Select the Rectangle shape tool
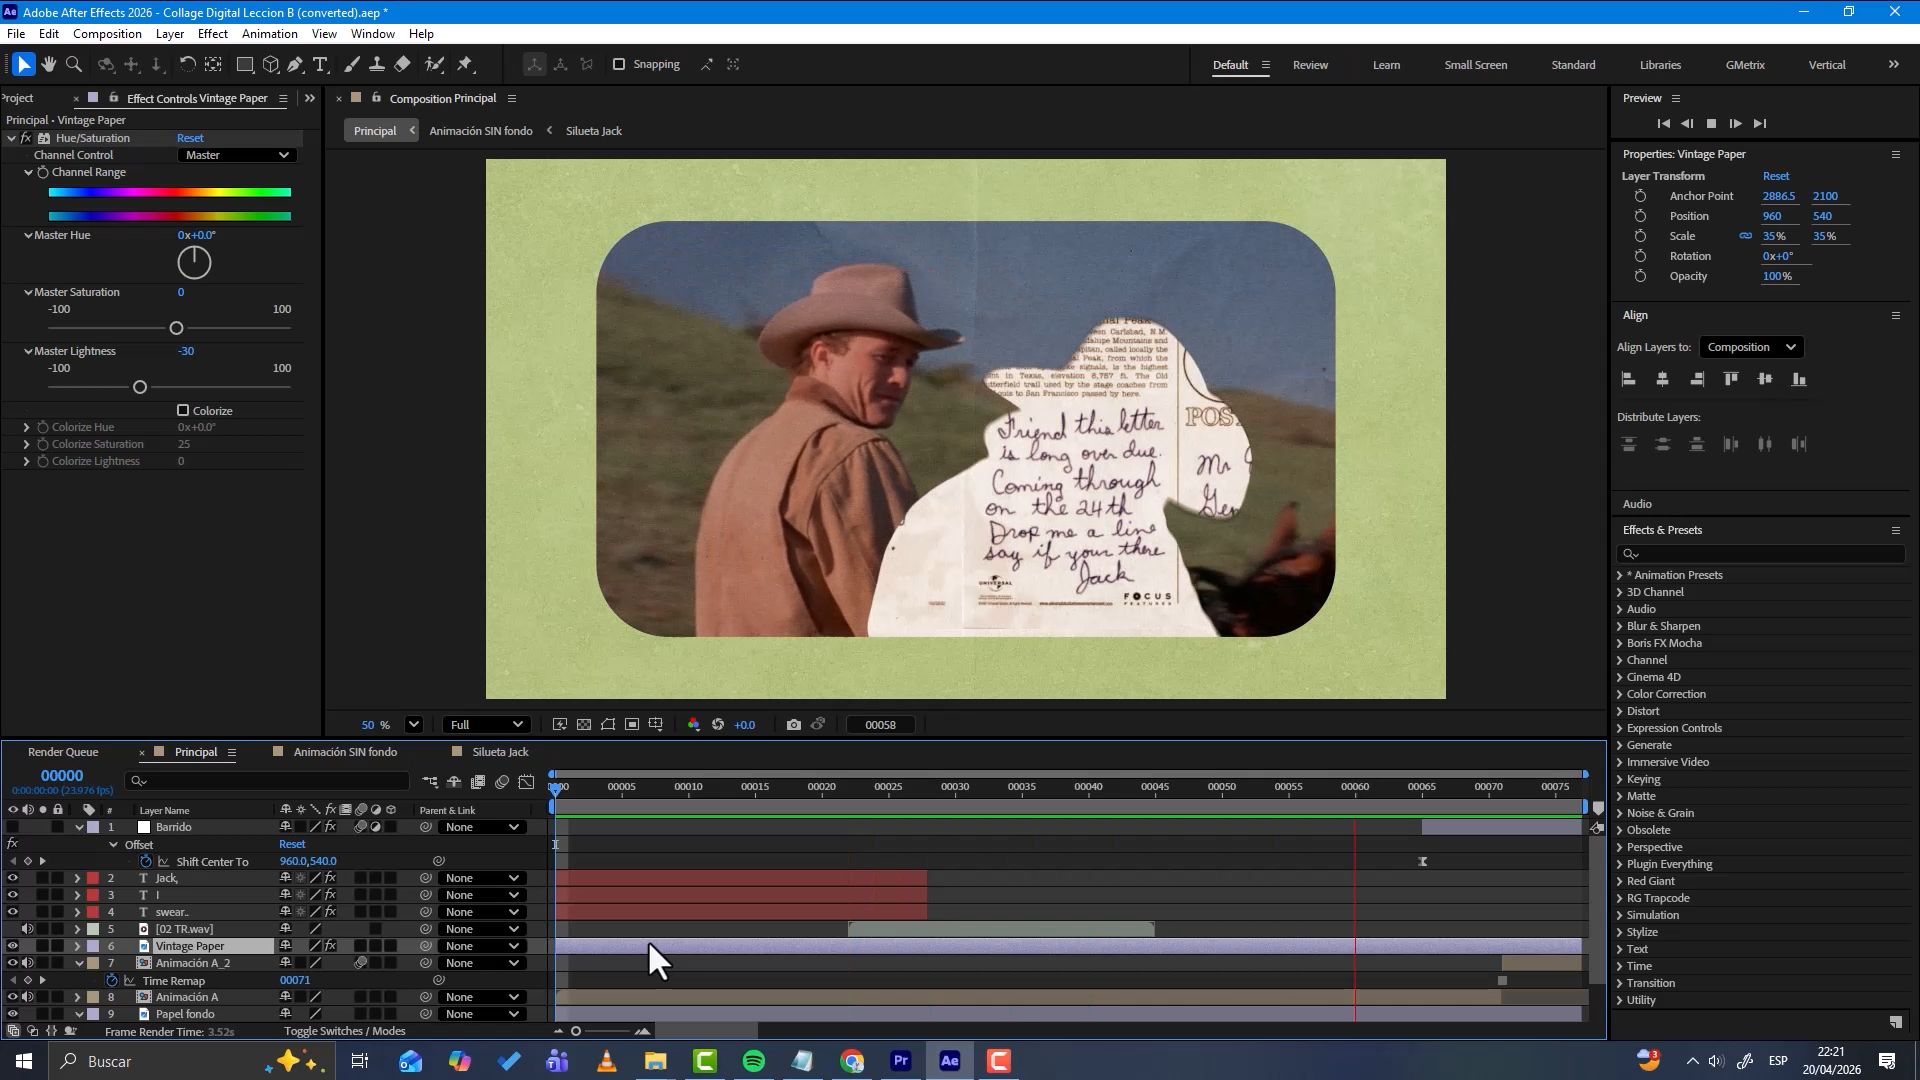Viewport: 1920px width, 1080px height. click(244, 65)
